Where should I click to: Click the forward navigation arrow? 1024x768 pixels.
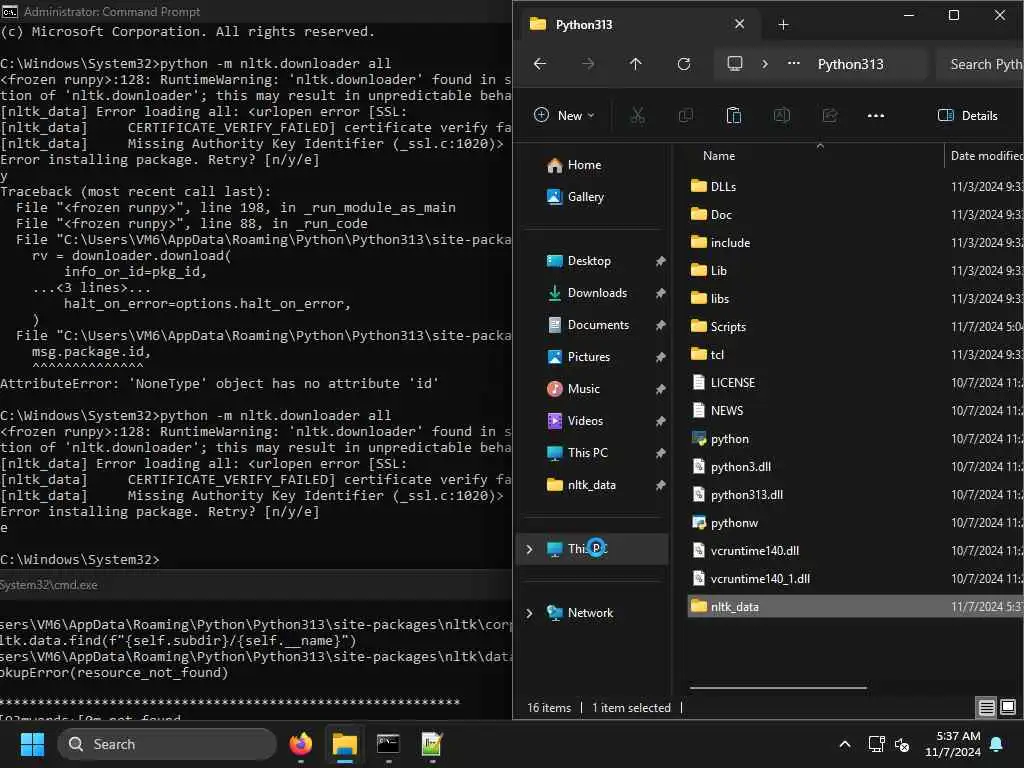[588, 64]
